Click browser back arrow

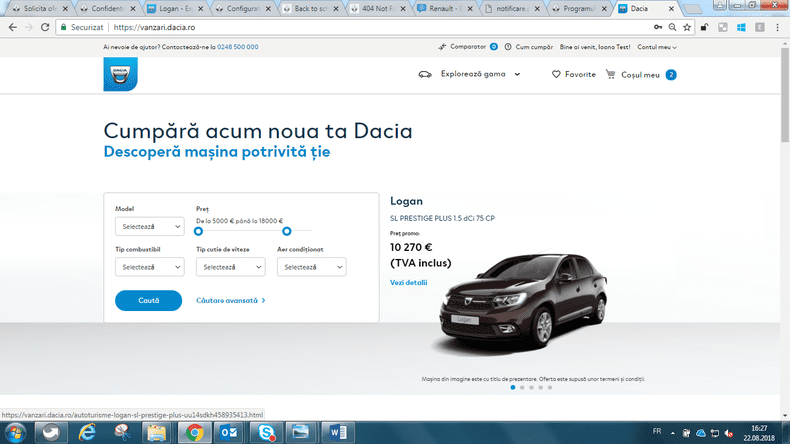(x=13, y=27)
